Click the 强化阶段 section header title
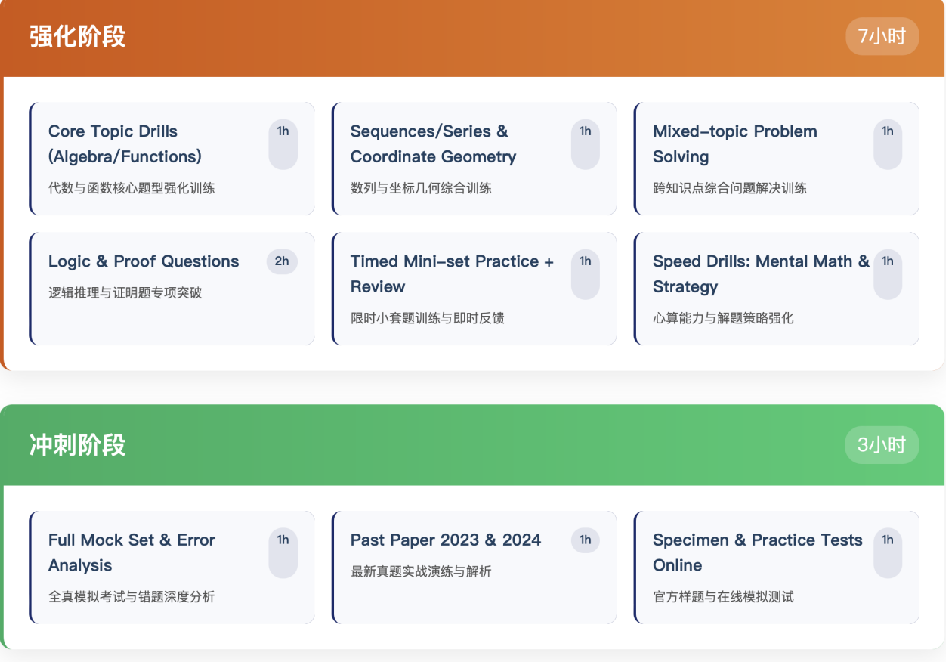946x662 pixels. click(77, 37)
